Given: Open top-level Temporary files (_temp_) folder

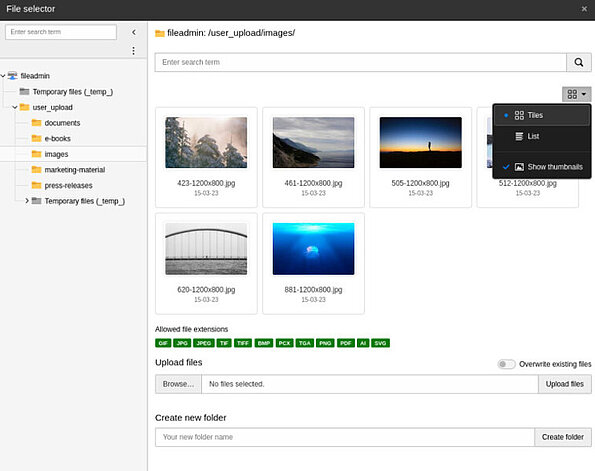Looking at the screenshot, I should click(x=73, y=92).
